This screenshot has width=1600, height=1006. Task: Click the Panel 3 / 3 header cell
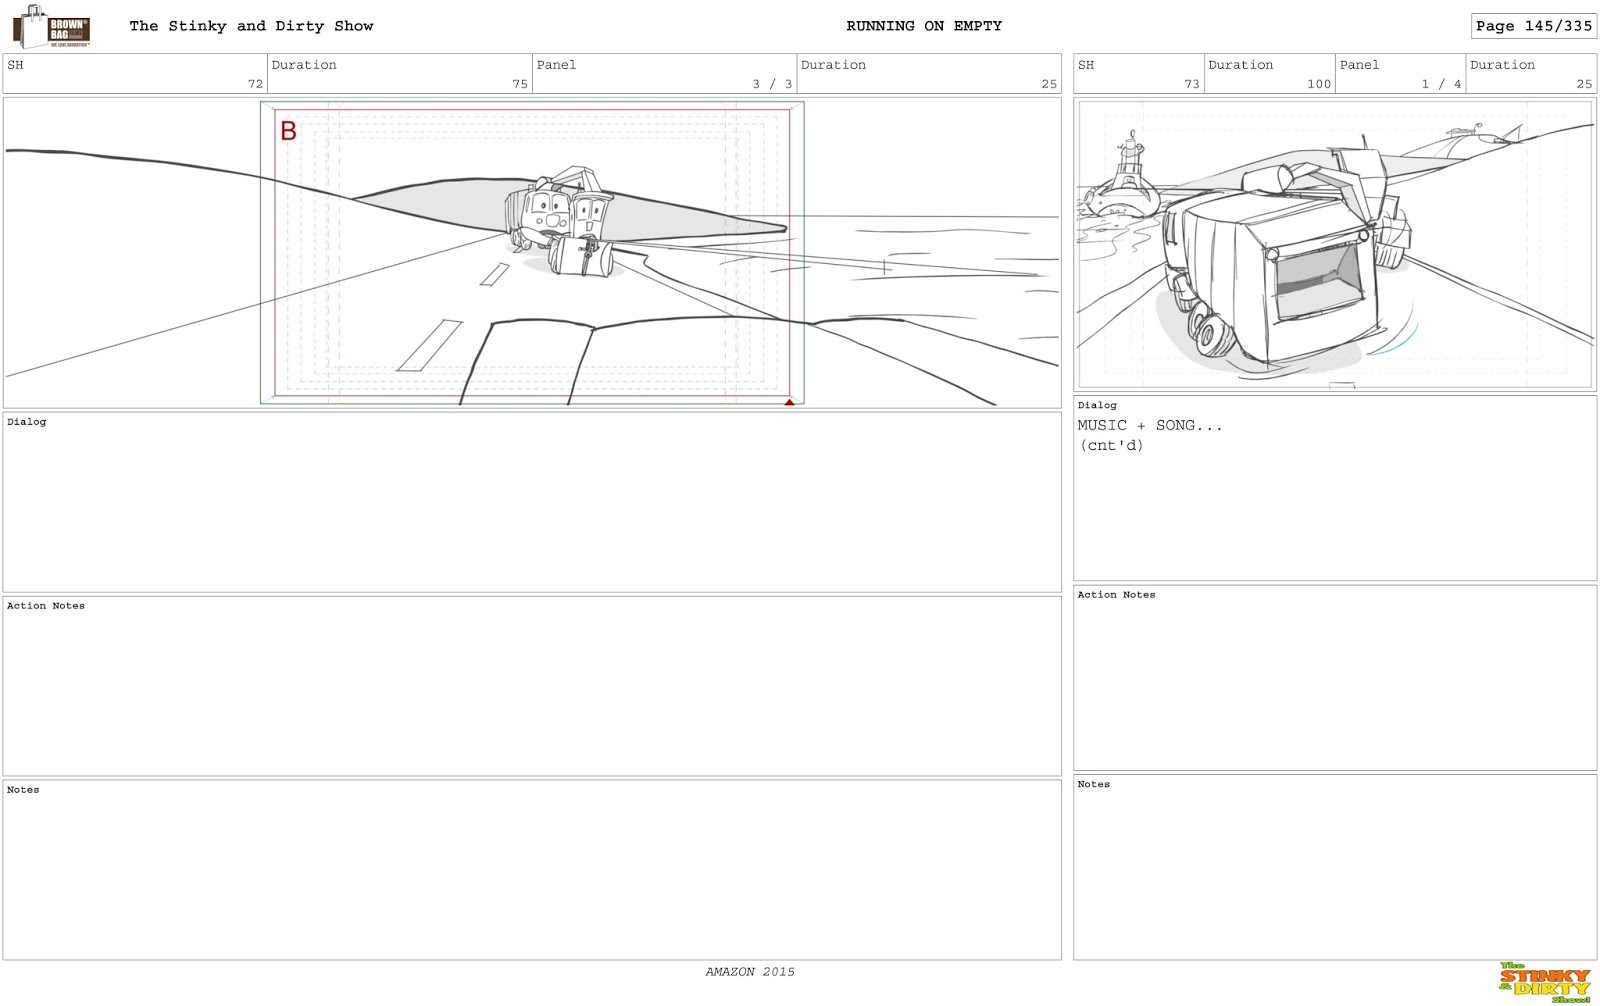664,74
